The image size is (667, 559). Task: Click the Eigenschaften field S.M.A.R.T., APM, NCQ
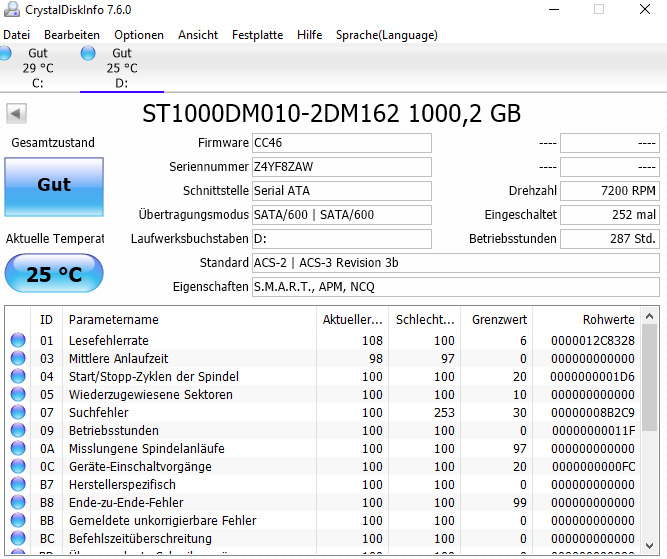coord(456,287)
